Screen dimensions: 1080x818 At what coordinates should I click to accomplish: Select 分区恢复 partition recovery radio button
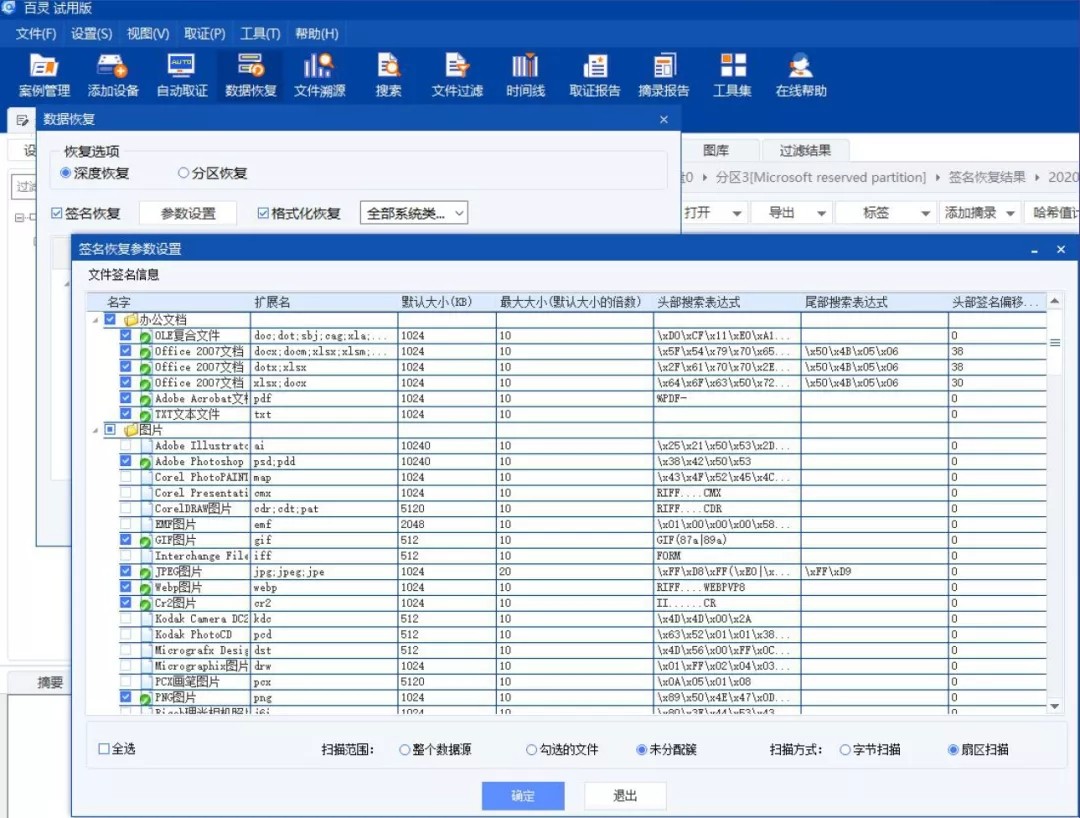183,173
